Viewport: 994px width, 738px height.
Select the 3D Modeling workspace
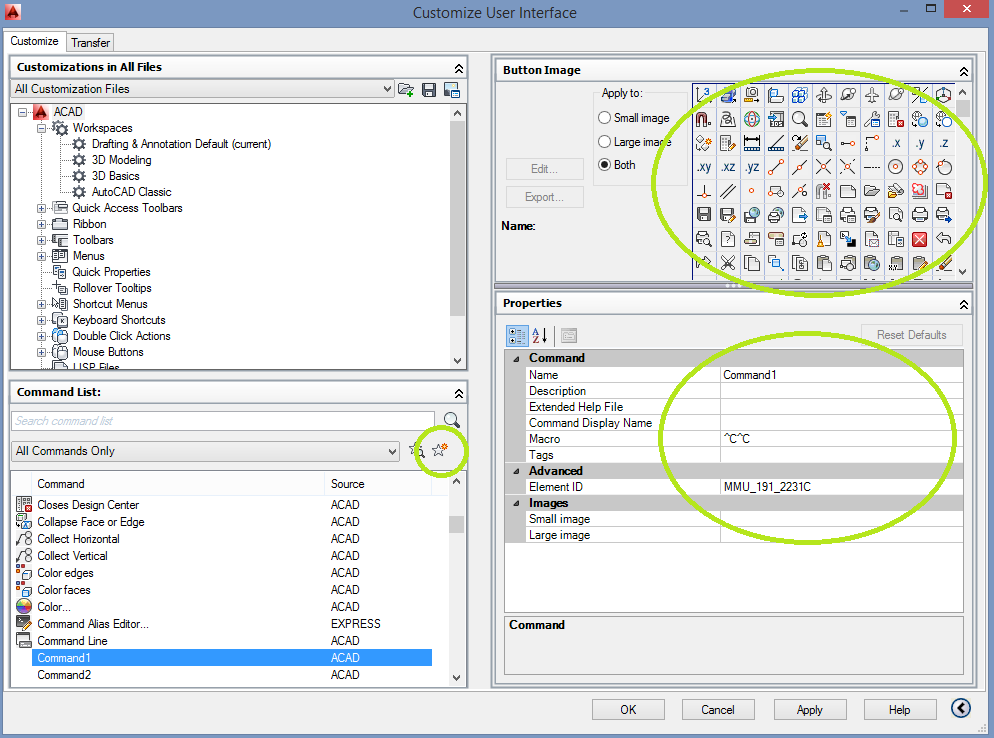point(121,160)
